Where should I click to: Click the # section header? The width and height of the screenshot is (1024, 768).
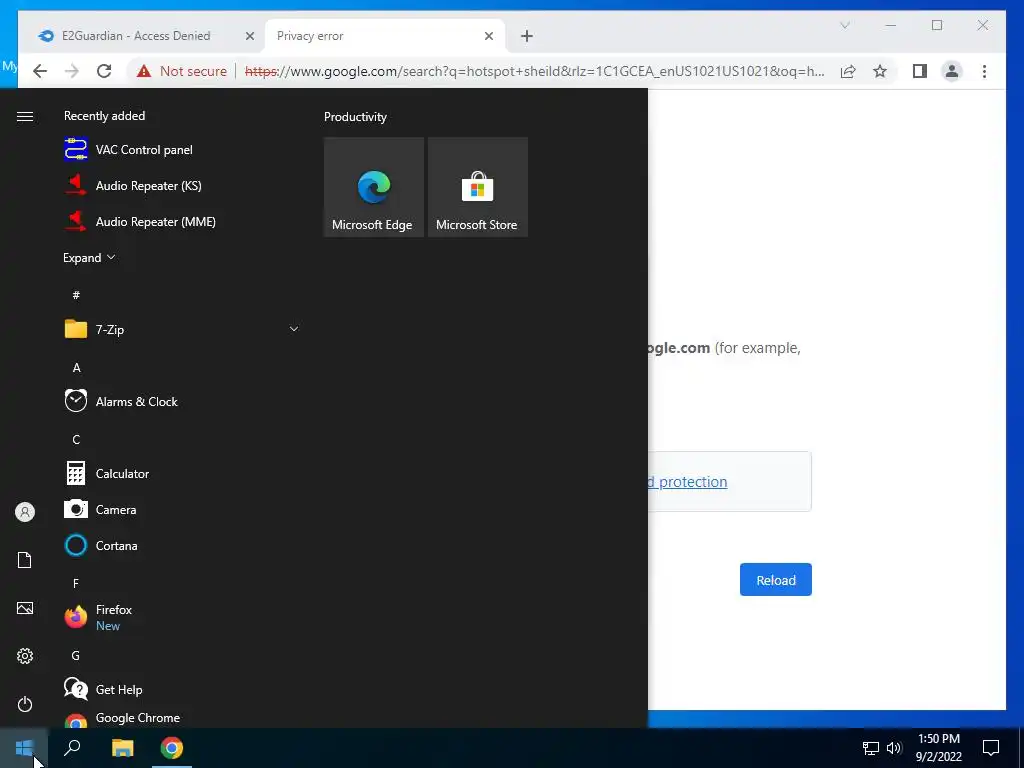pyautogui.click(x=76, y=295)
